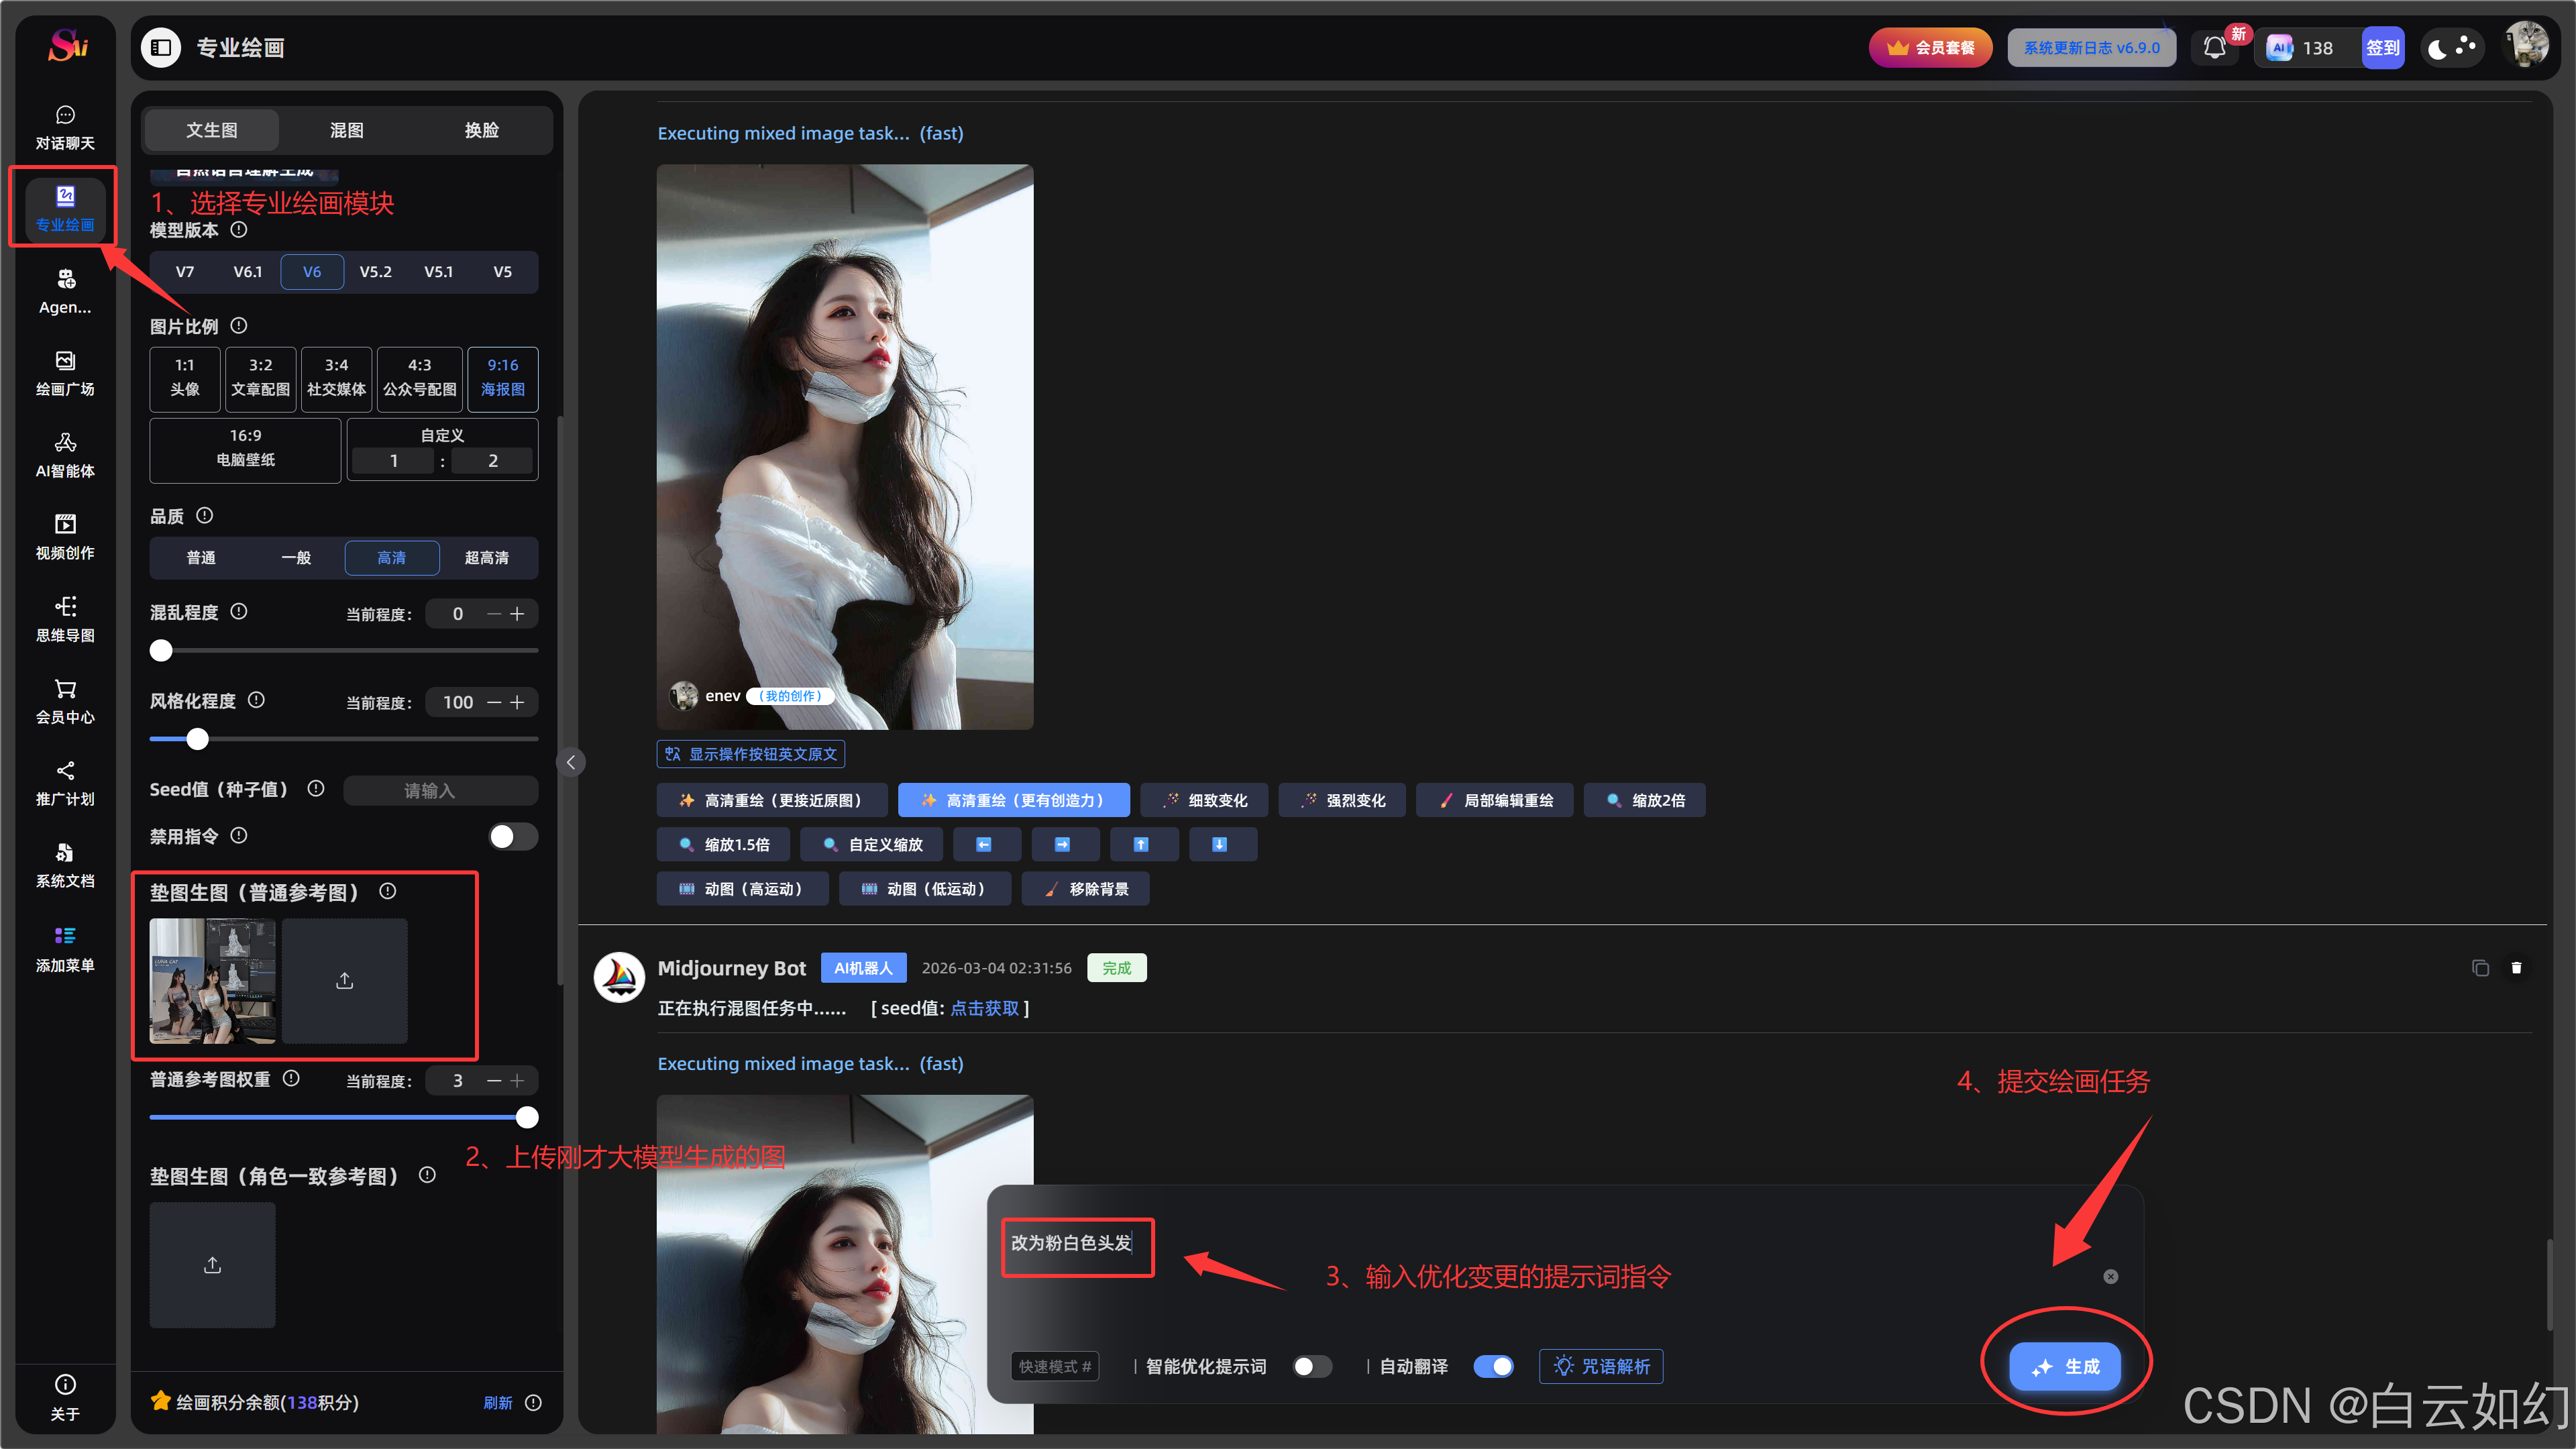Enable the 禁用指令 switch
The height and width of the screenshot is (1449, 2576).
click(x=513, y=837)
